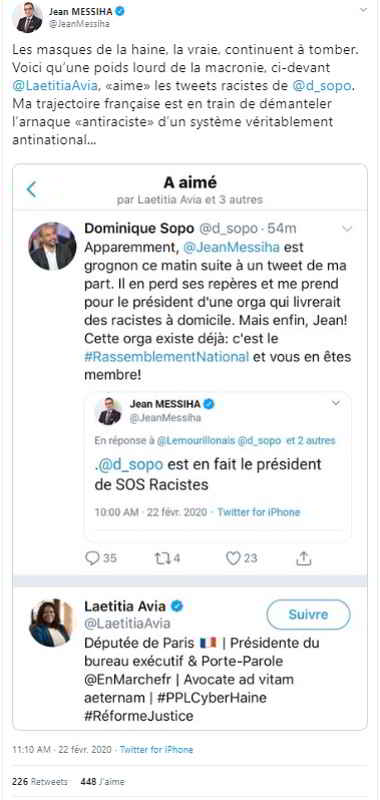Click the @d_sopo mention in the main tweet text
380x800 pixels.
322,86
